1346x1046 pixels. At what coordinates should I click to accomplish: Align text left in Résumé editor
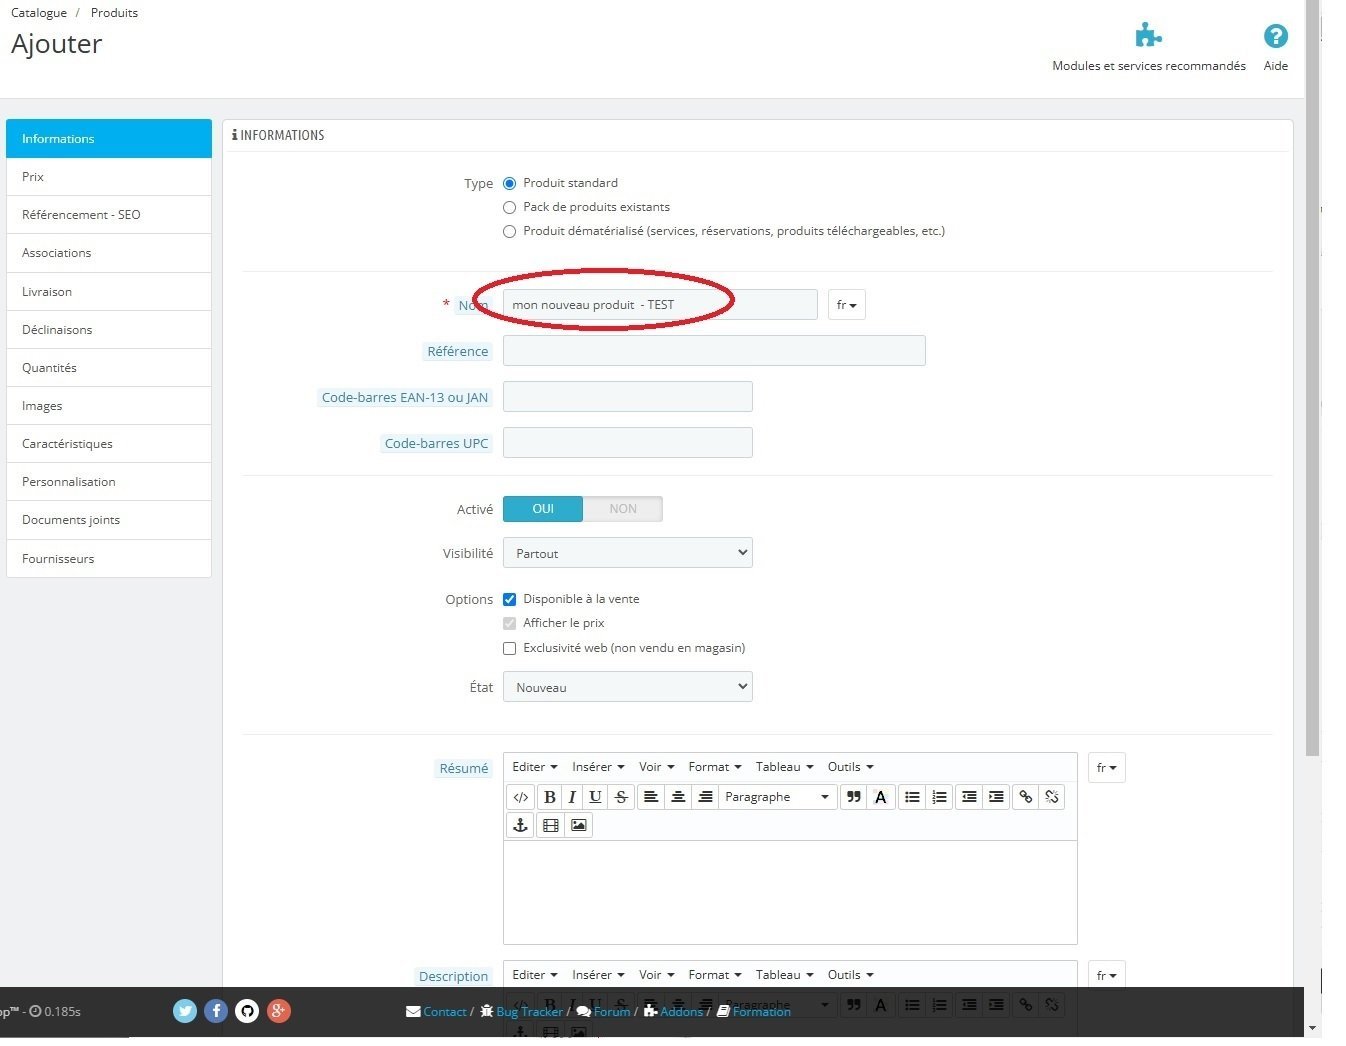651,797
